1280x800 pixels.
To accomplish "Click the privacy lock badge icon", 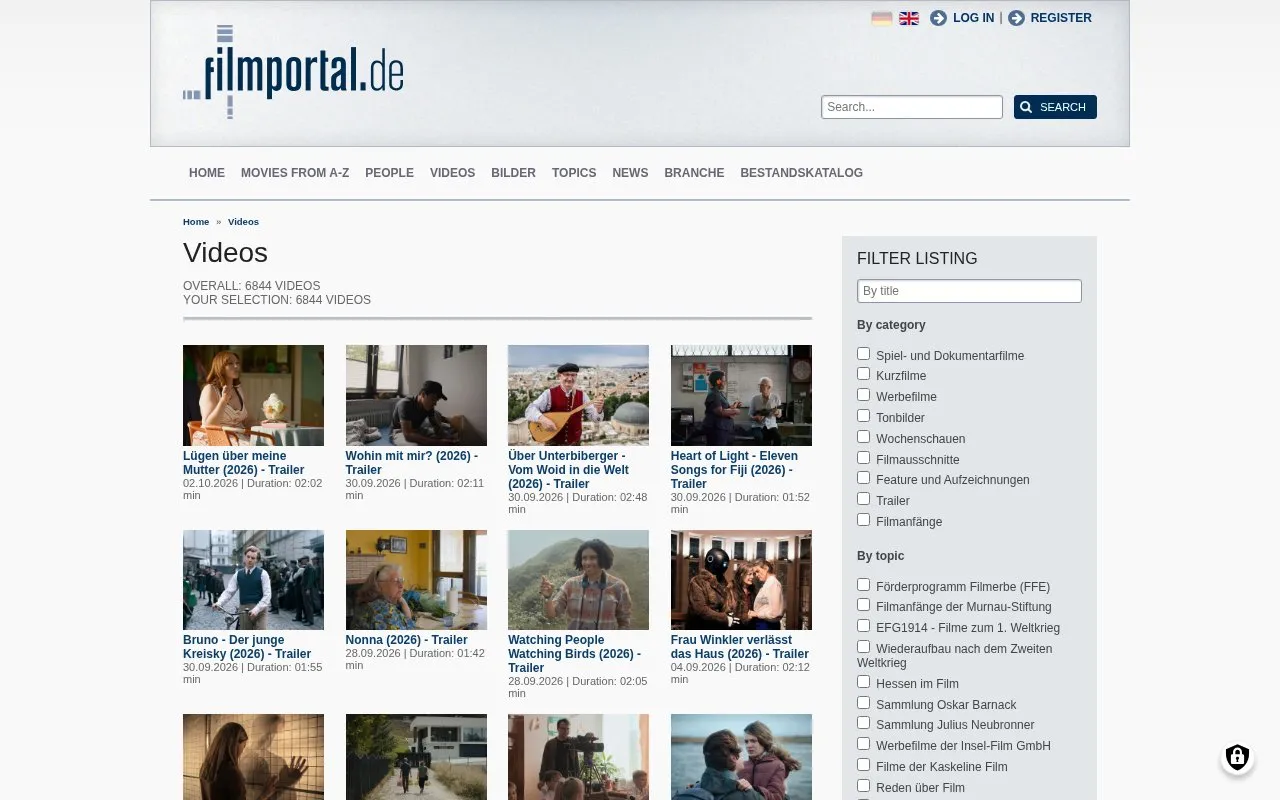I will coord(1237,757).
